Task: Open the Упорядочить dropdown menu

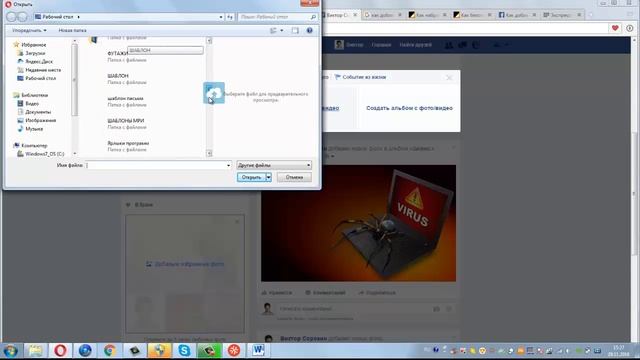Action: pos(29,30)
